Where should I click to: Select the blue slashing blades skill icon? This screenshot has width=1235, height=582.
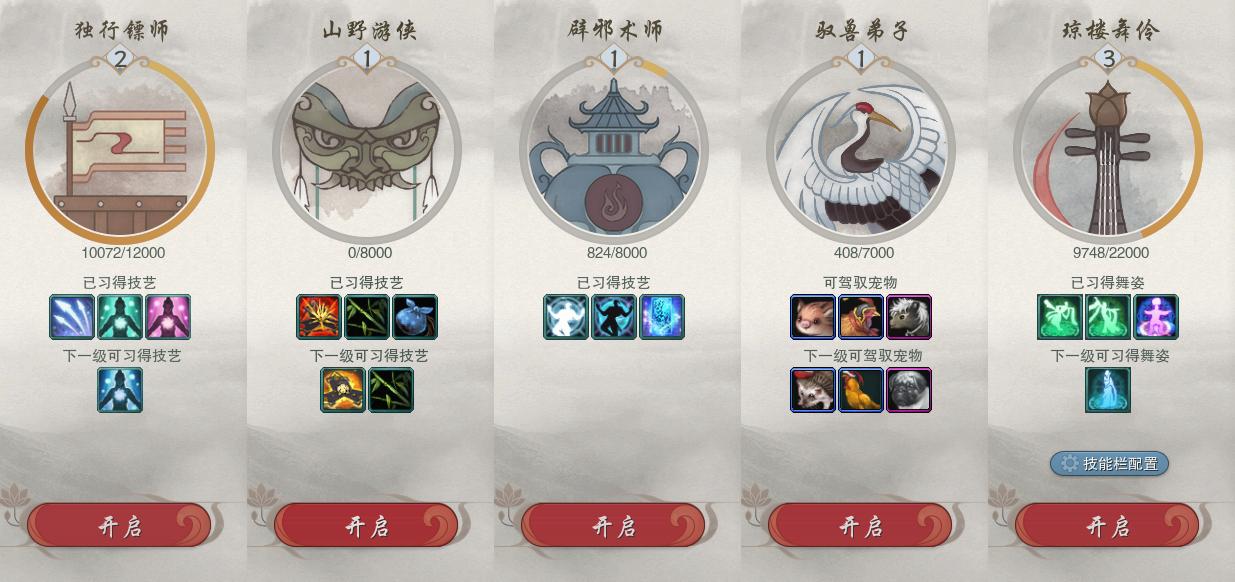[72, 317]
